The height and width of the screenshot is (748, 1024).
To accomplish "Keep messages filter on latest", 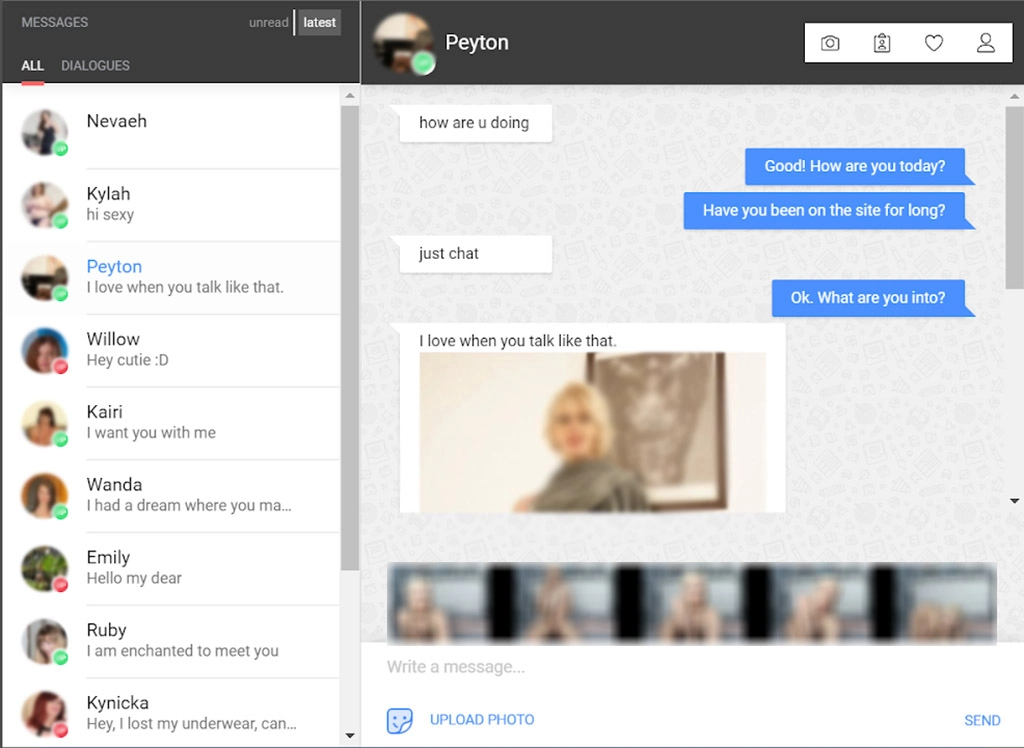I will pos(319,22).
